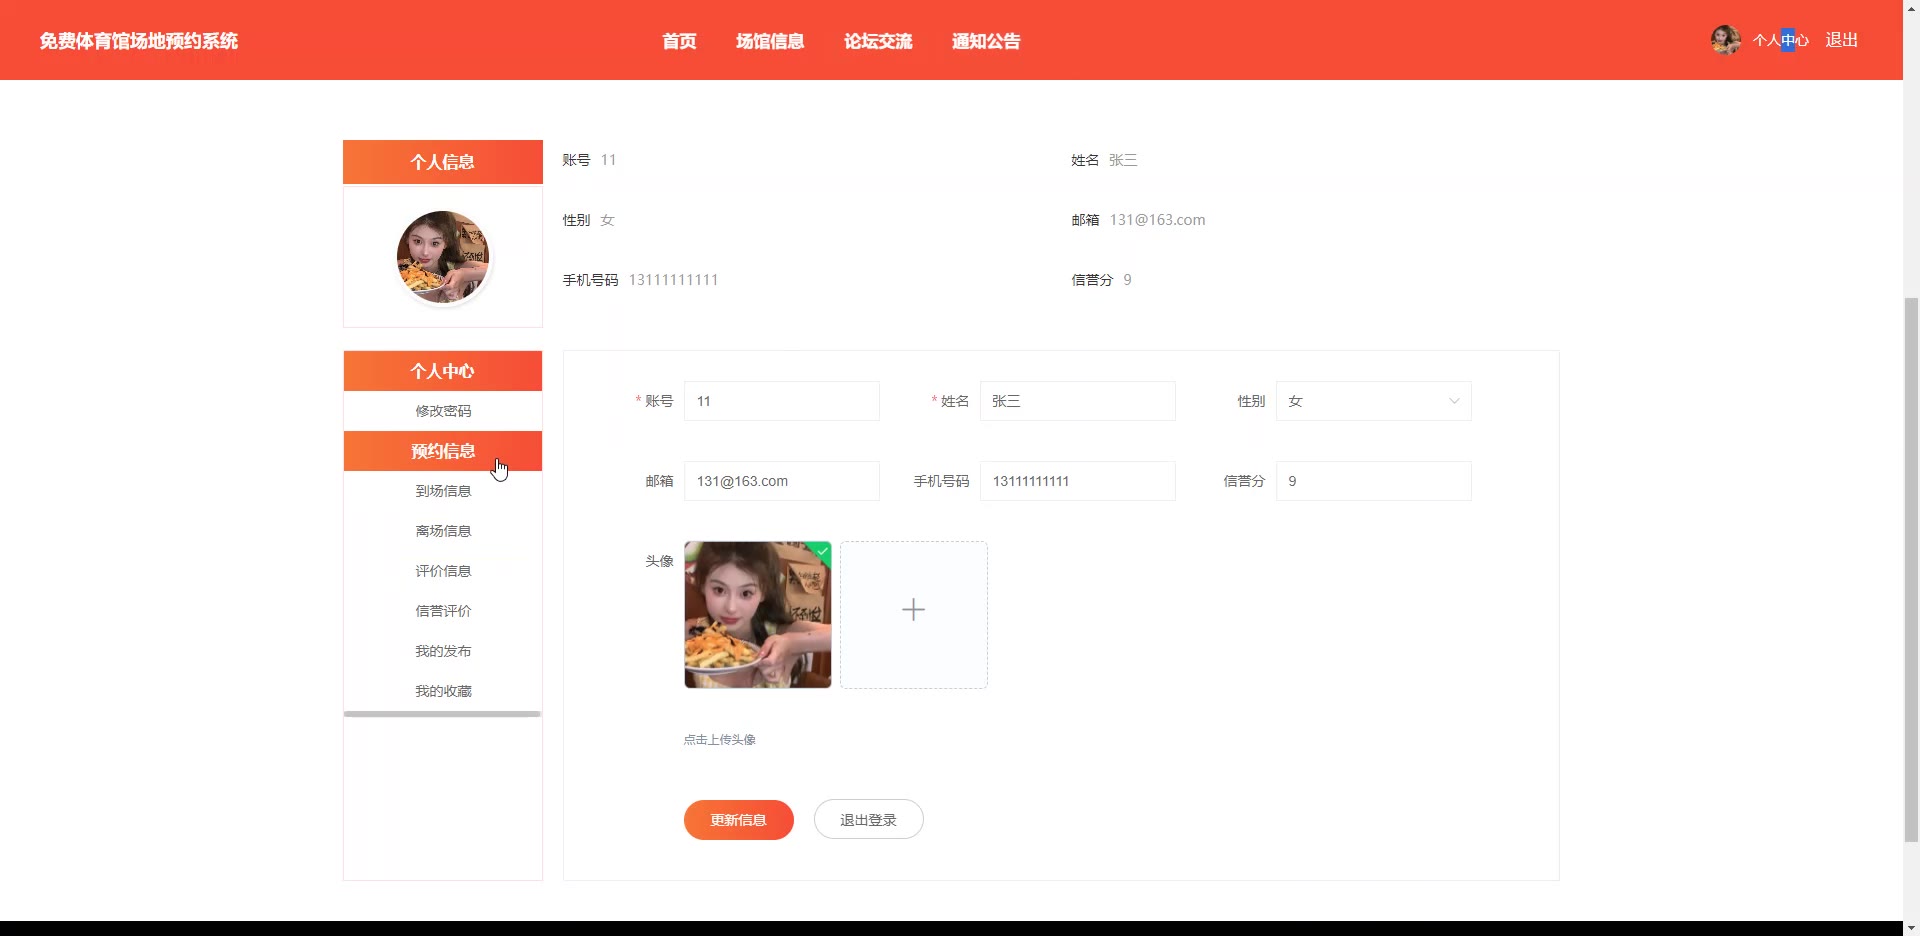
Task: Open 我的收藏 in the sidebar
Action: (x=443, y=691)
